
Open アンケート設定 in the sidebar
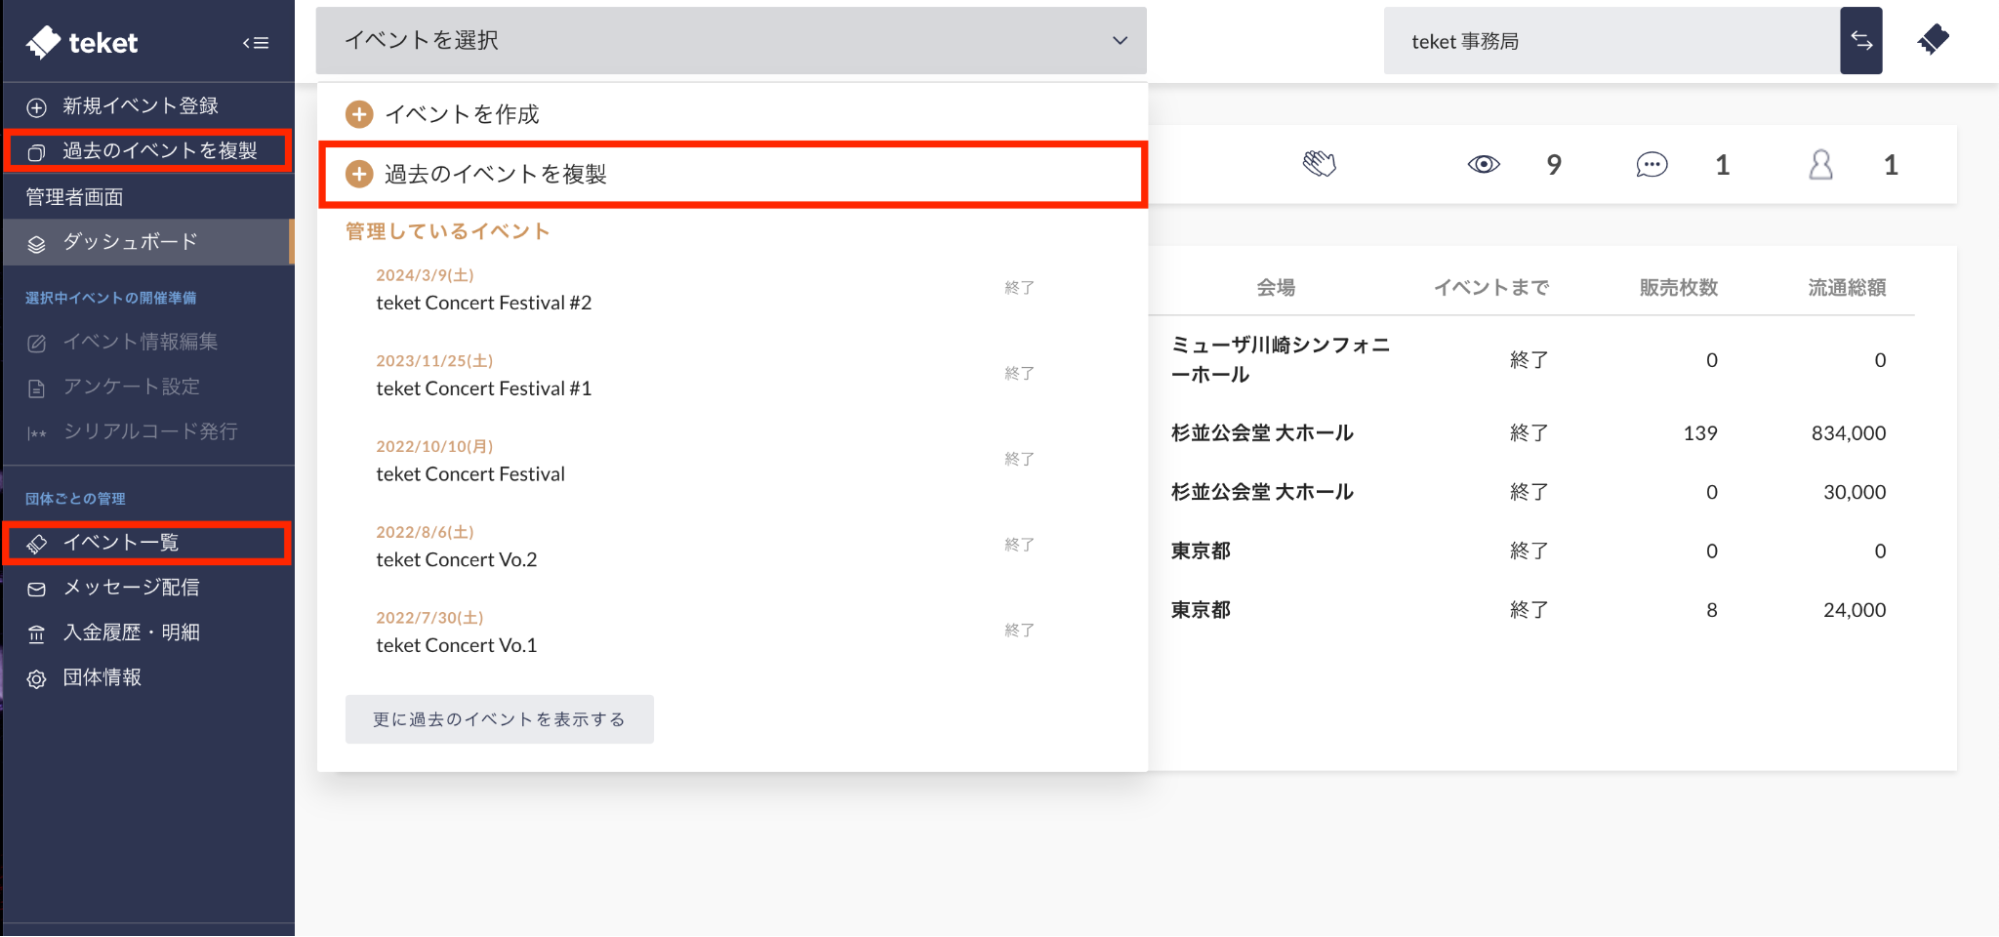tap(148, 387)
